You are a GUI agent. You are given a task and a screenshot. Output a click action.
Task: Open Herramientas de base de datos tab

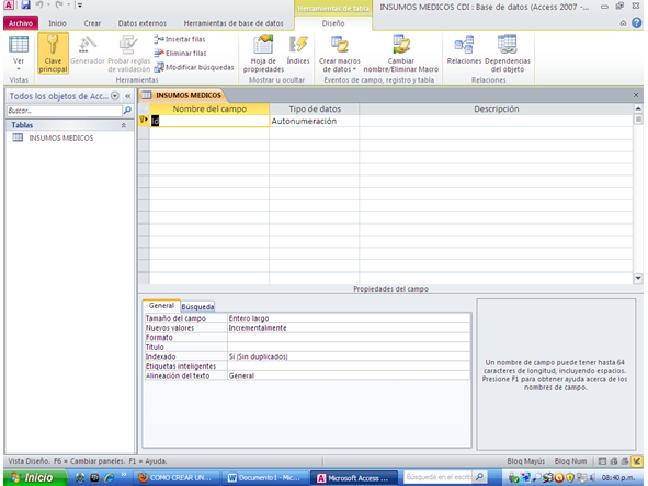[233, 24]
